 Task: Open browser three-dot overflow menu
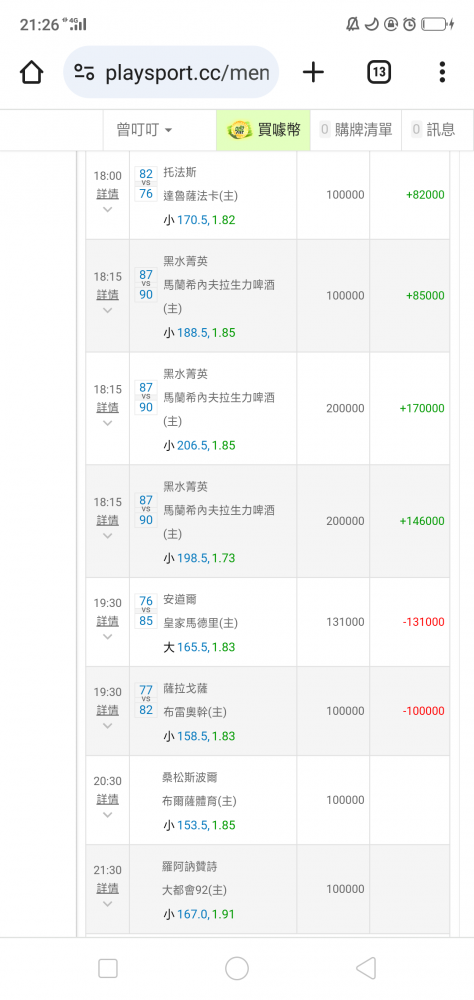click(x=441, y=72)
